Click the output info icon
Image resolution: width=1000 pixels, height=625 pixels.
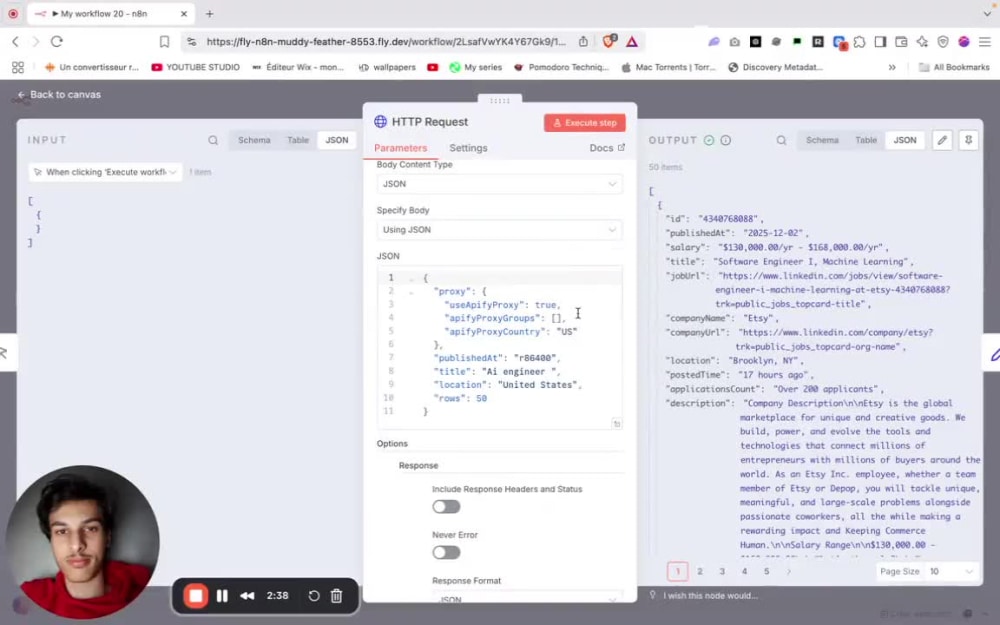coord(726,140)
